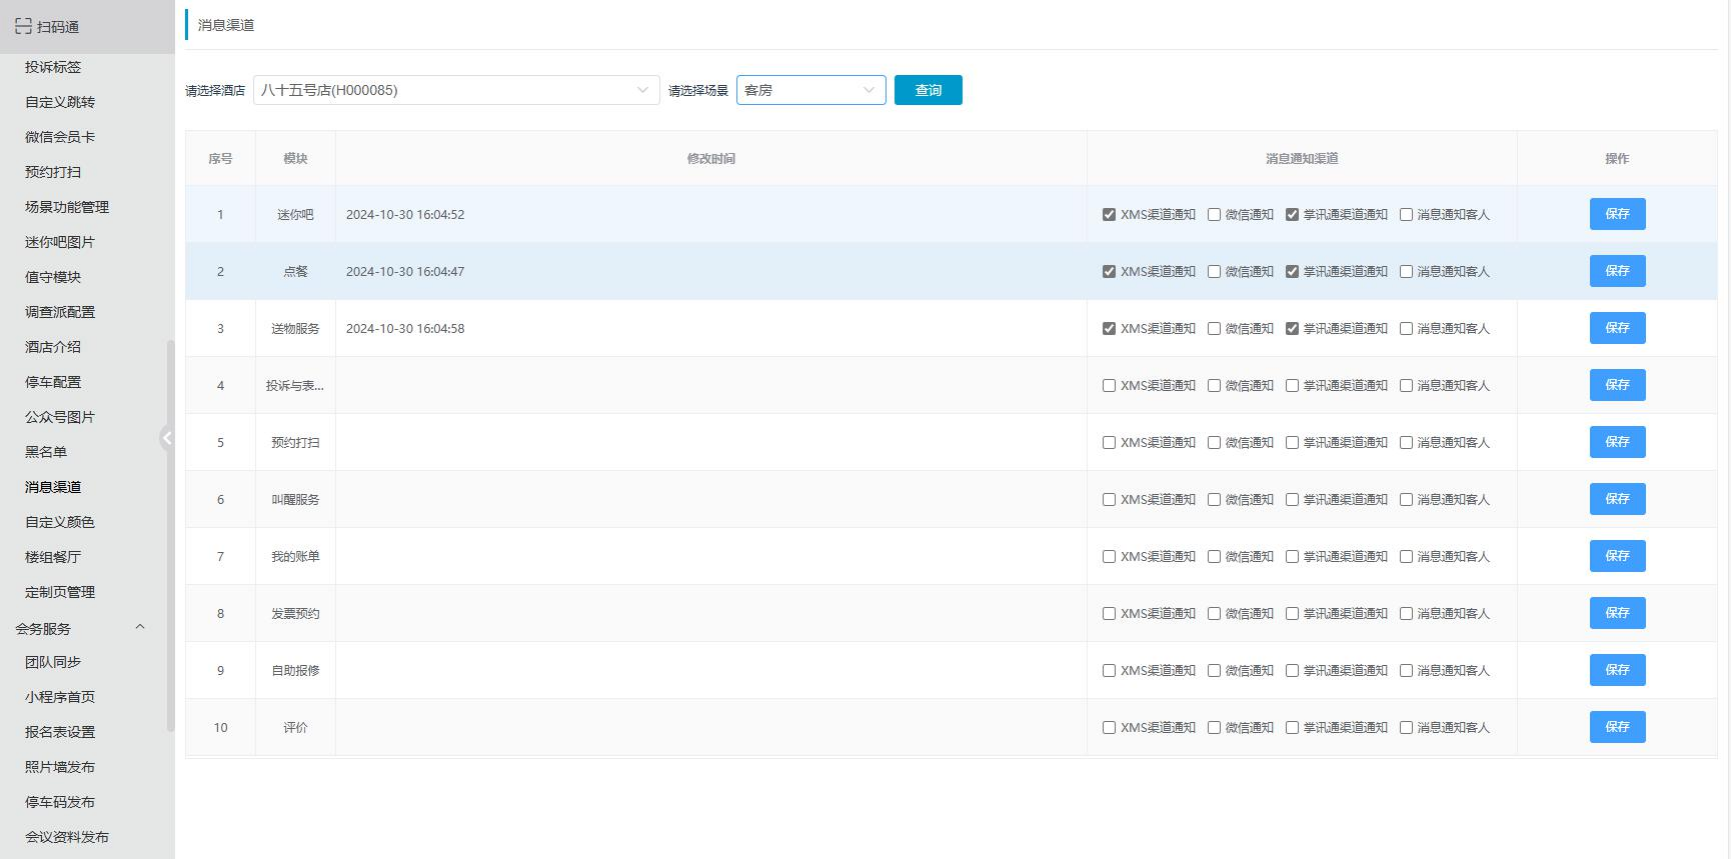Uncheck 掌讯通渠道通知 for 送物服务 row
The image size is (1731, 859).
tap(1292, 328)
